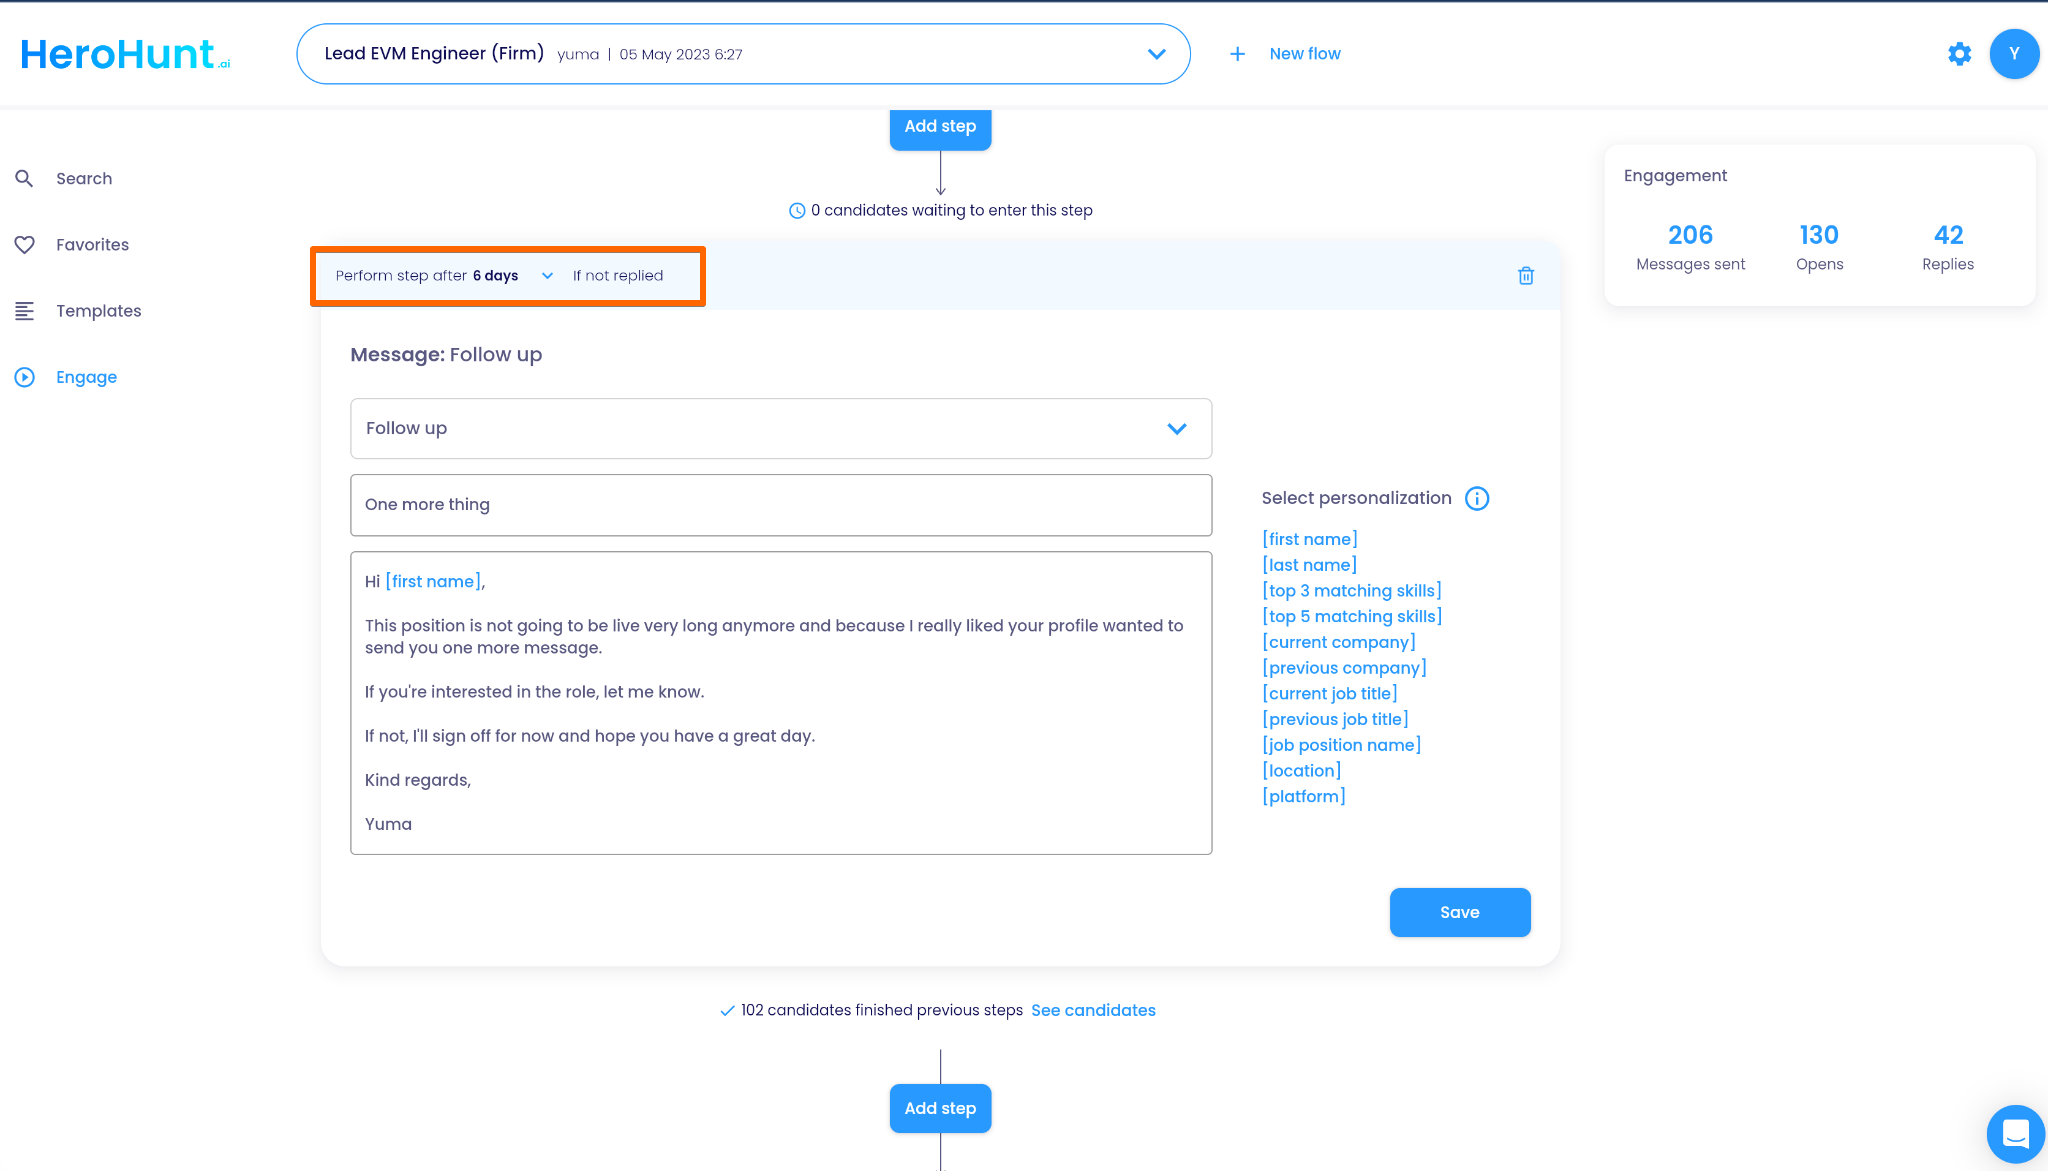Insert the [top 3 matching skills] tag
2048x1171 pixels.
click(1351, 590)
